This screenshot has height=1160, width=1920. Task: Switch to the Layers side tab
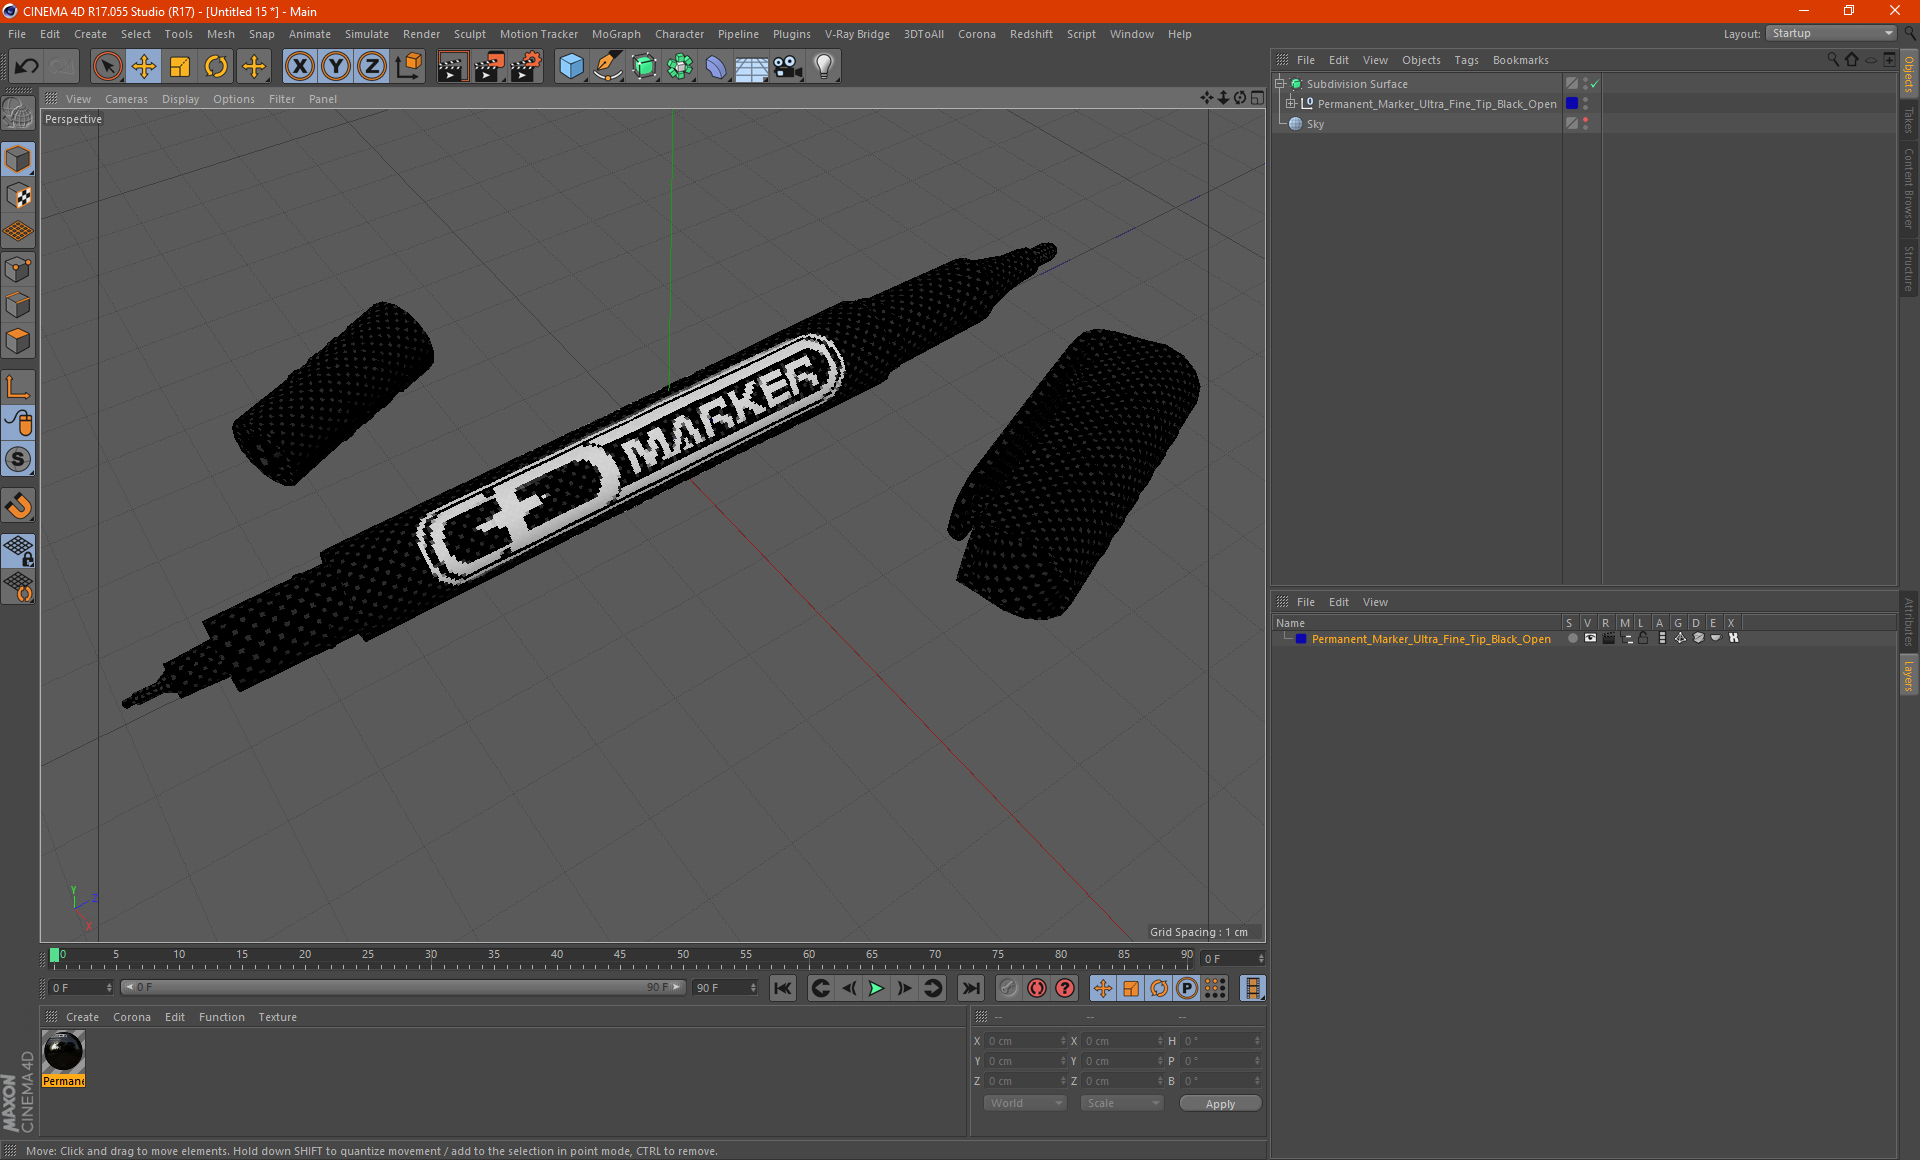coord(1908,676)
